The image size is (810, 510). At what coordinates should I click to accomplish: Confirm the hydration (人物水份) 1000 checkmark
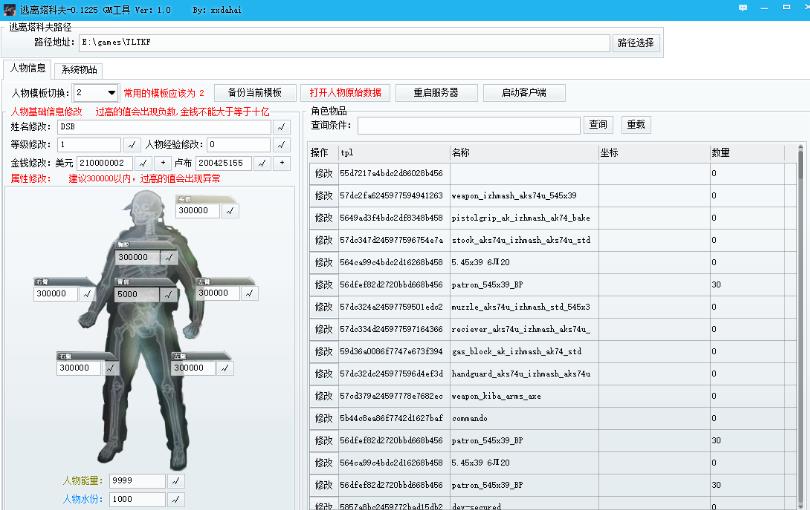[176, 499]
